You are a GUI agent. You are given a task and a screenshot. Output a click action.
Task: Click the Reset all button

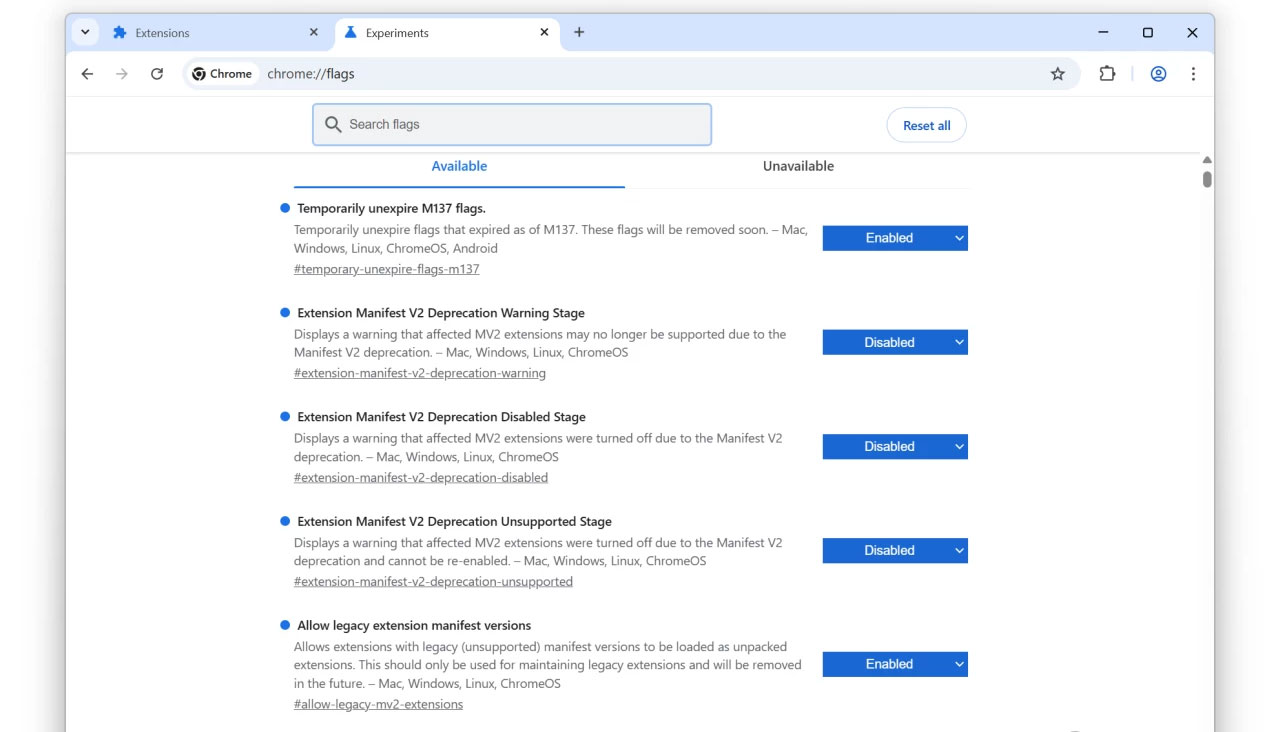click(926, 125)
